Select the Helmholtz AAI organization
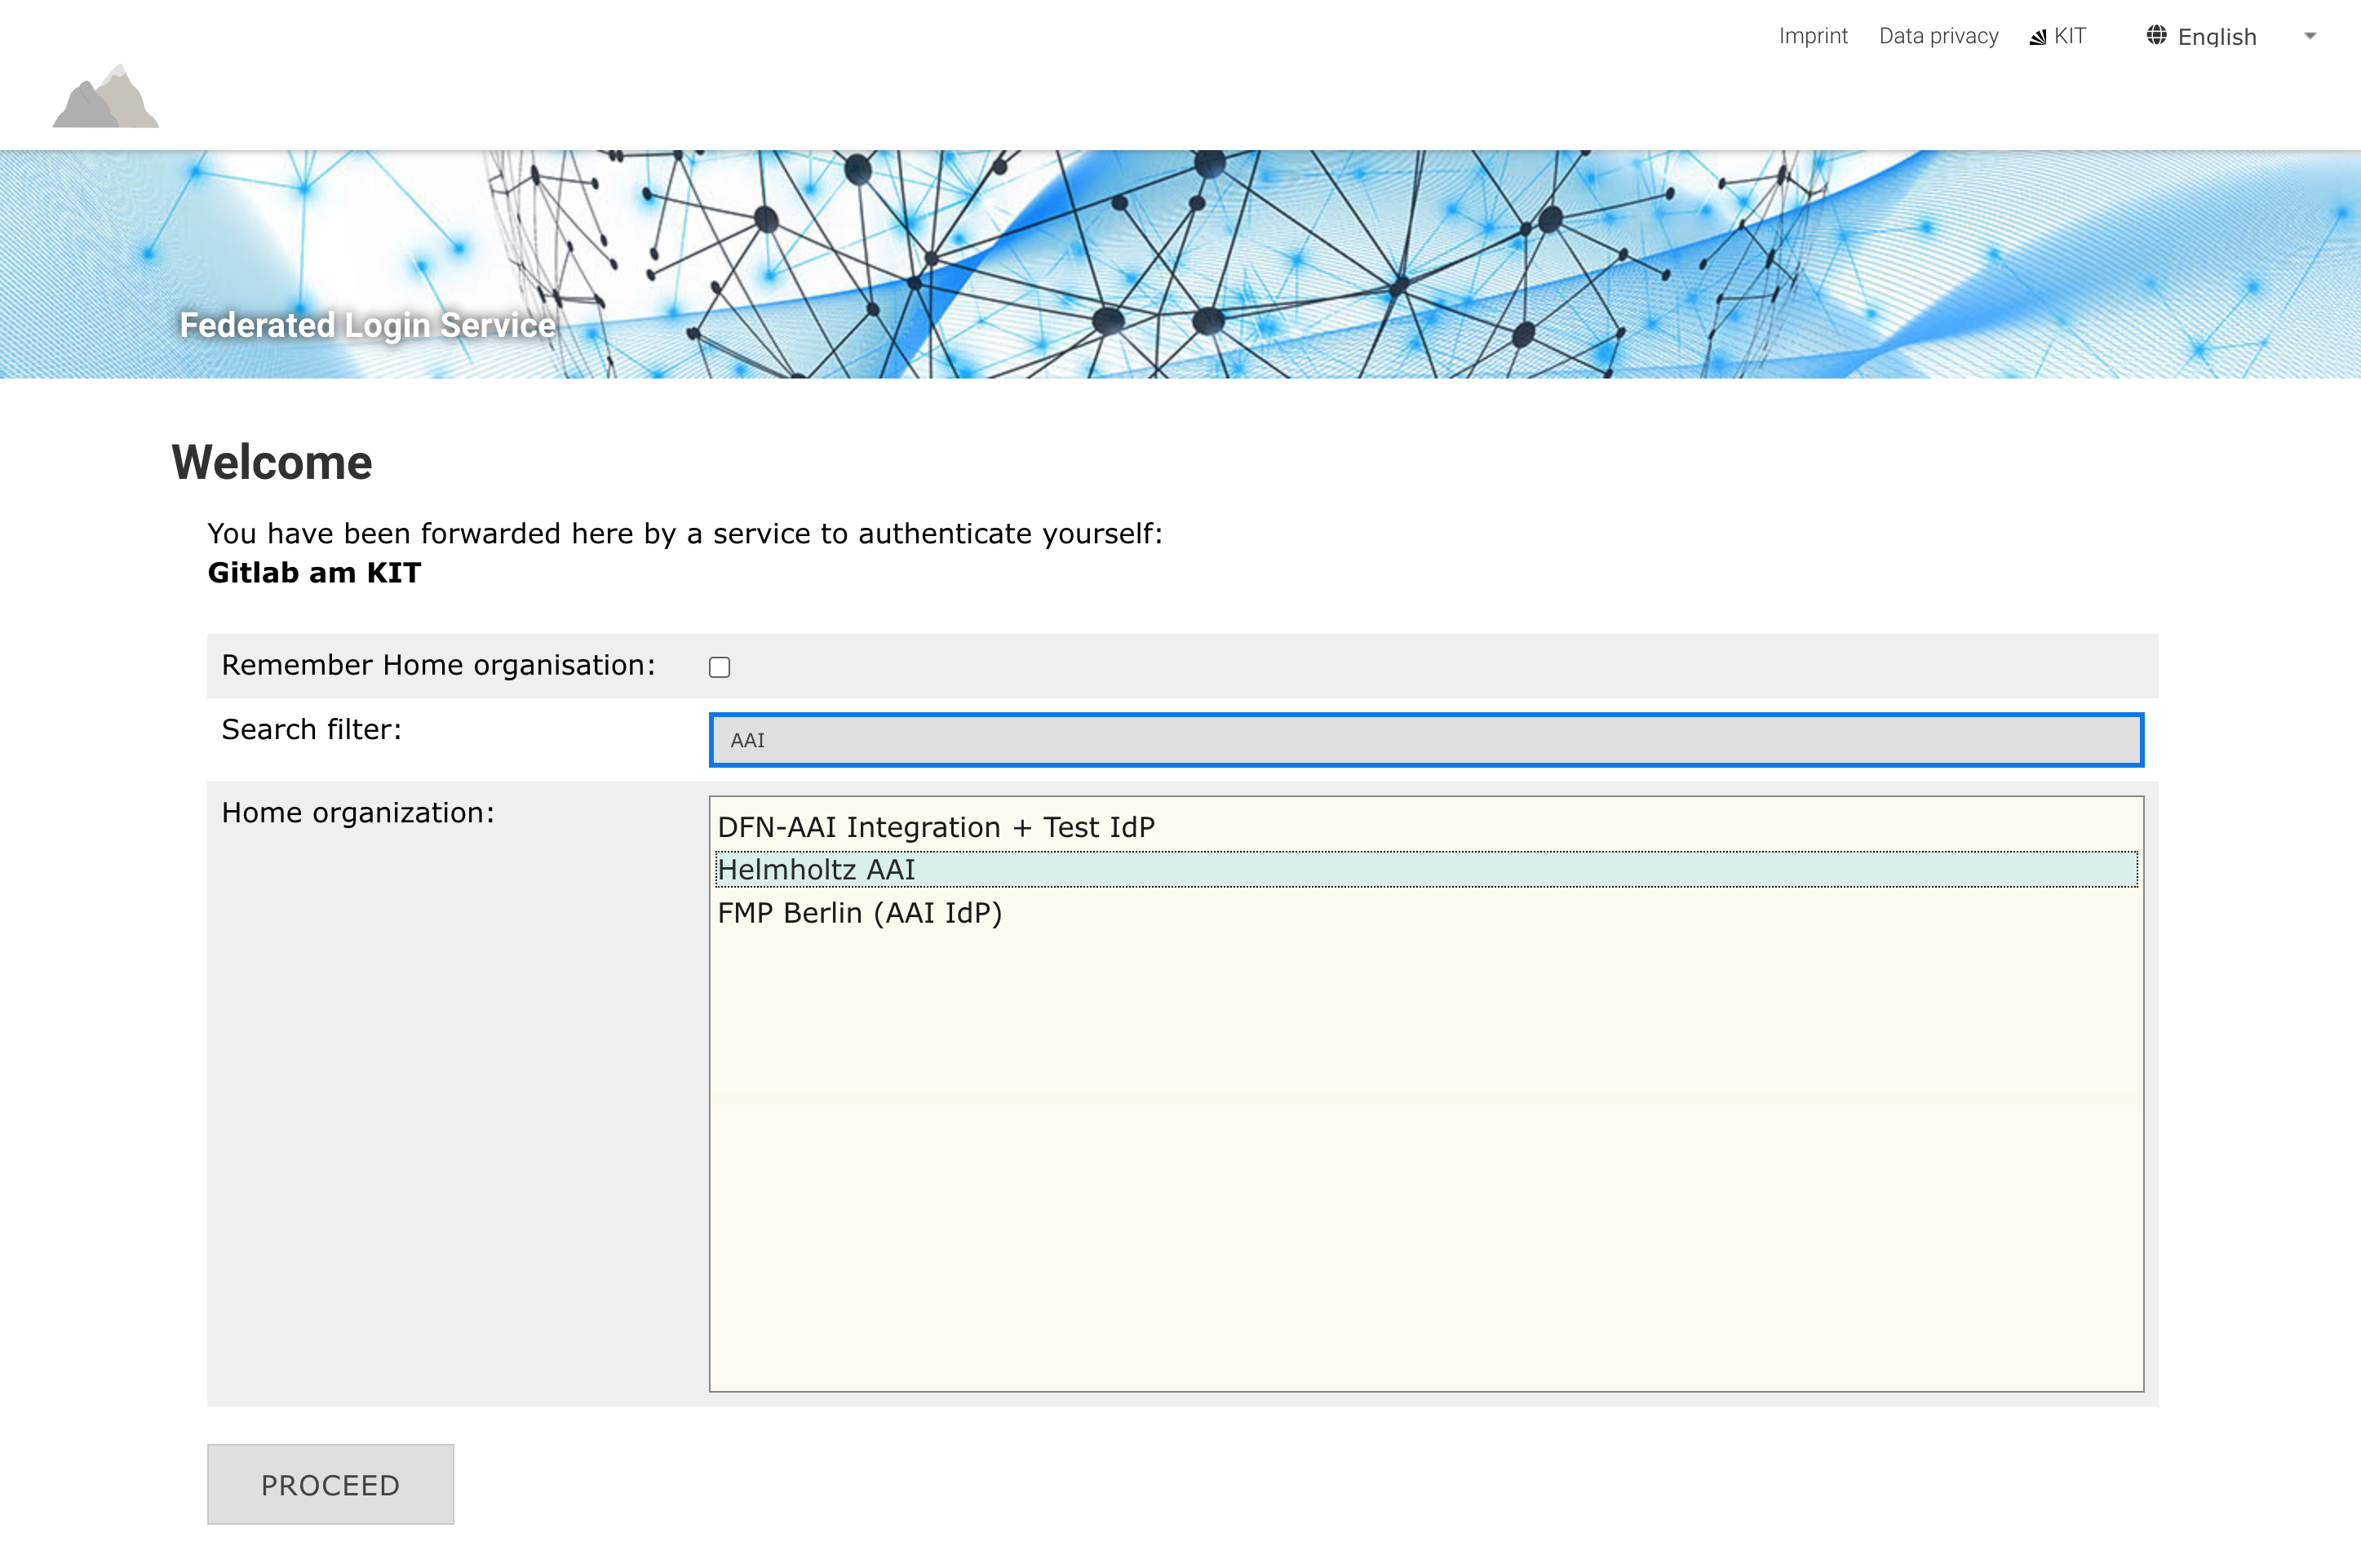 (x=1426, y=869)
